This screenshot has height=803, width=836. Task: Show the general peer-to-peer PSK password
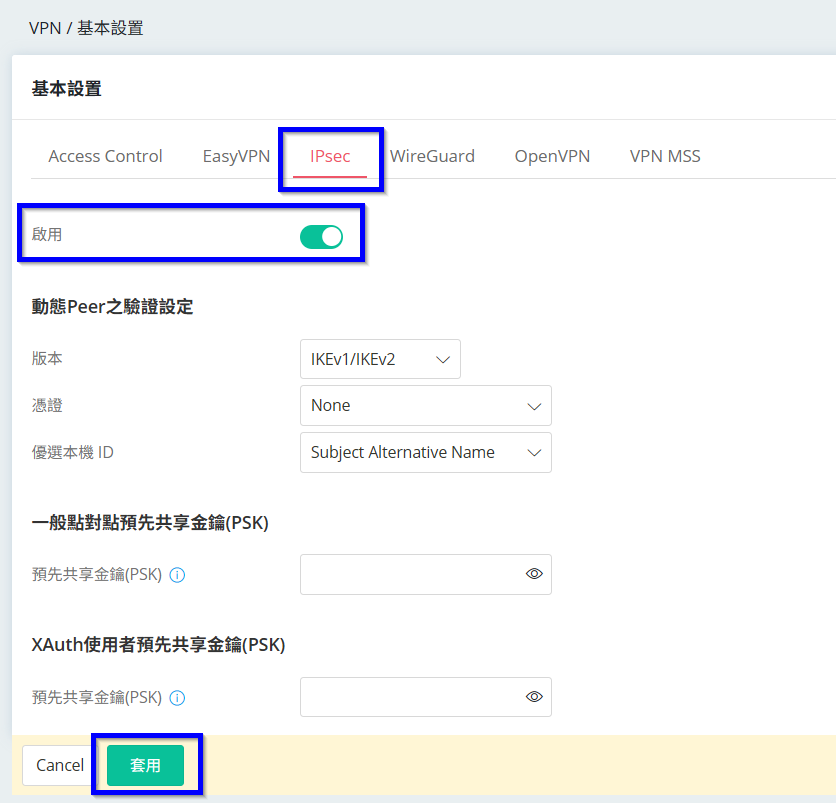point(534,574)
